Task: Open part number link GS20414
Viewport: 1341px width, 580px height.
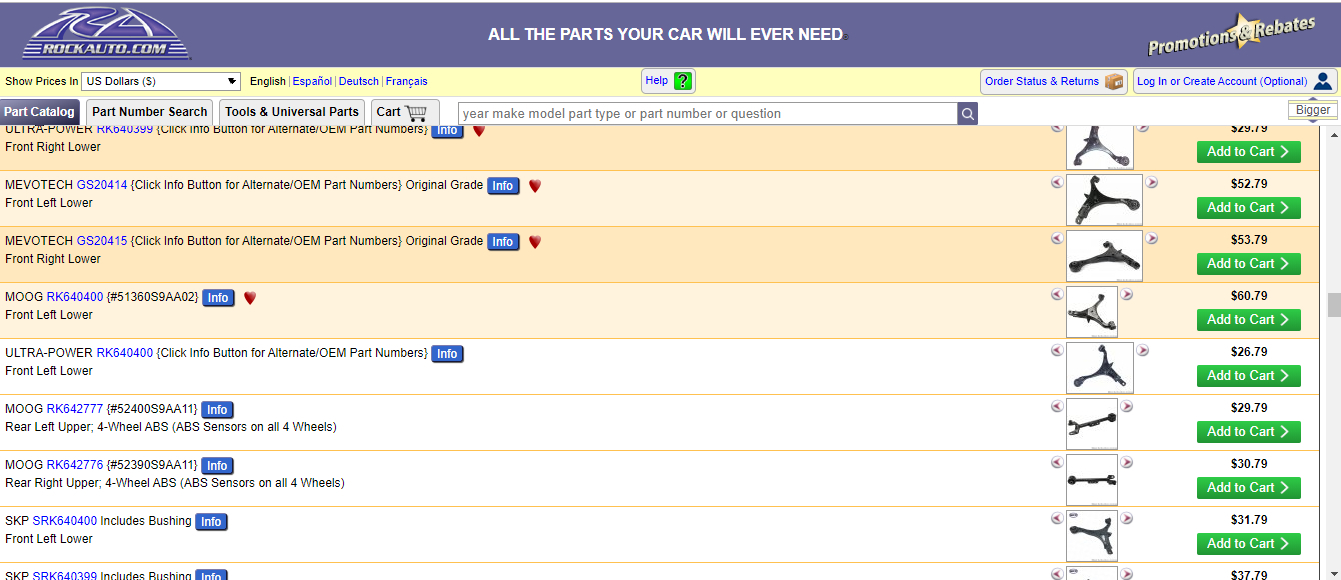Action: pos(102,185)
